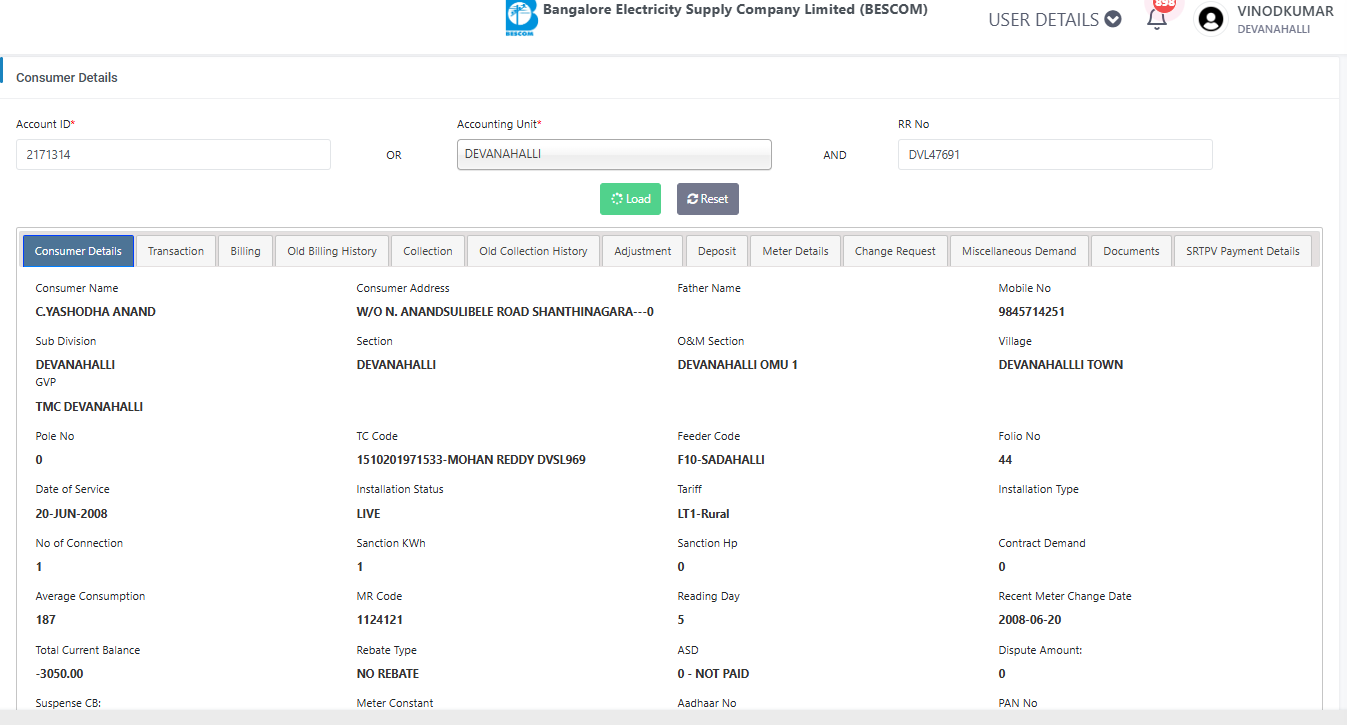
Task: Click the RR No input field
Action: (x=1054, y=155)
